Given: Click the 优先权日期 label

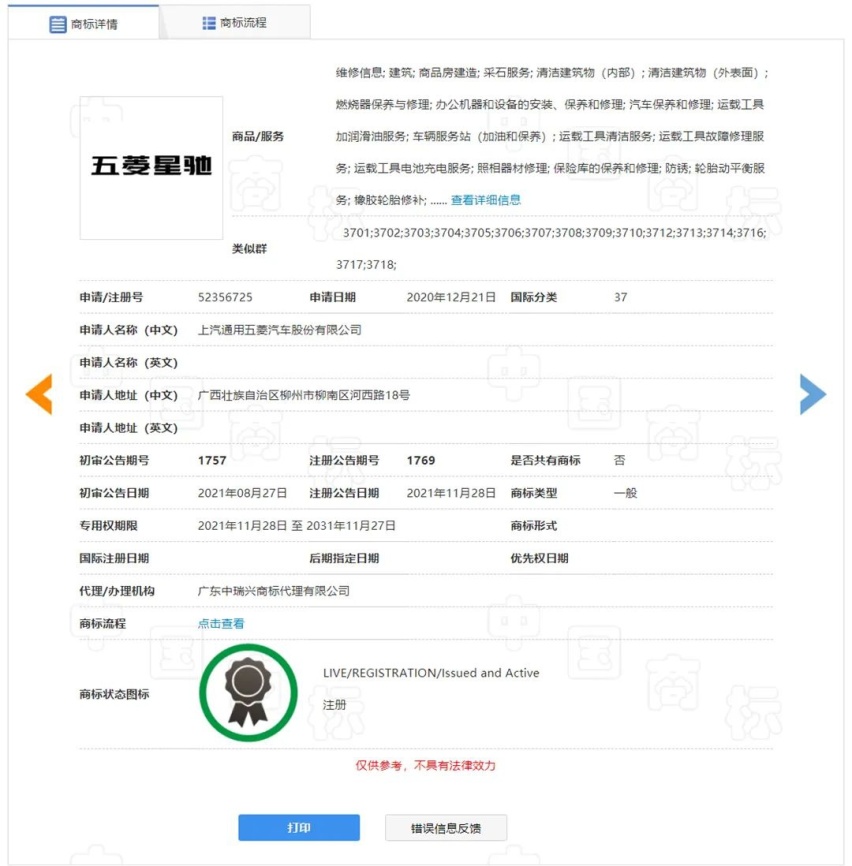Looking at the screenshot, I should coord(539,558).
